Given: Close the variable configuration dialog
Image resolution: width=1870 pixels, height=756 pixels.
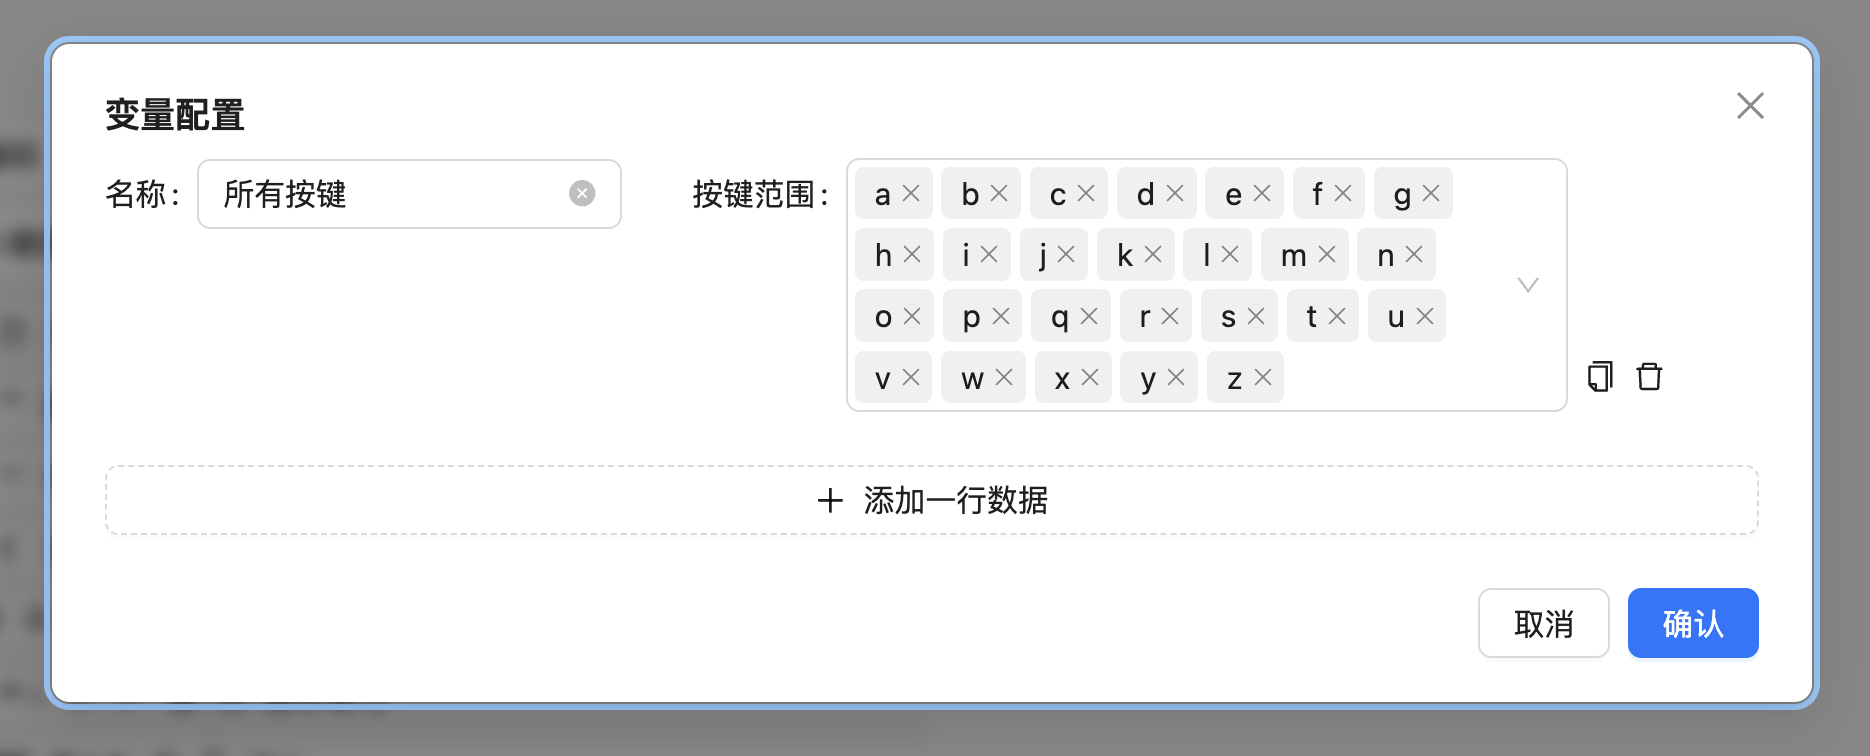Looking at the screenshot, I should [x=1750, y=106].
